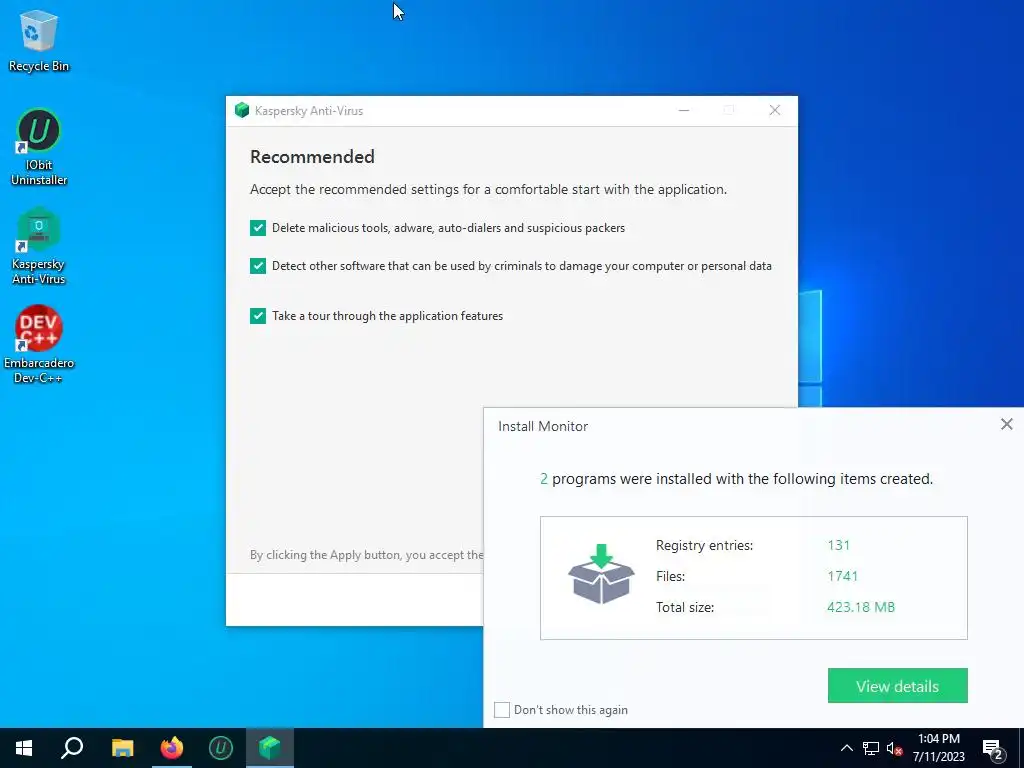Uncheck Detect other software option
Viewport: 1024px width, 768px height.
click(258, 266)
